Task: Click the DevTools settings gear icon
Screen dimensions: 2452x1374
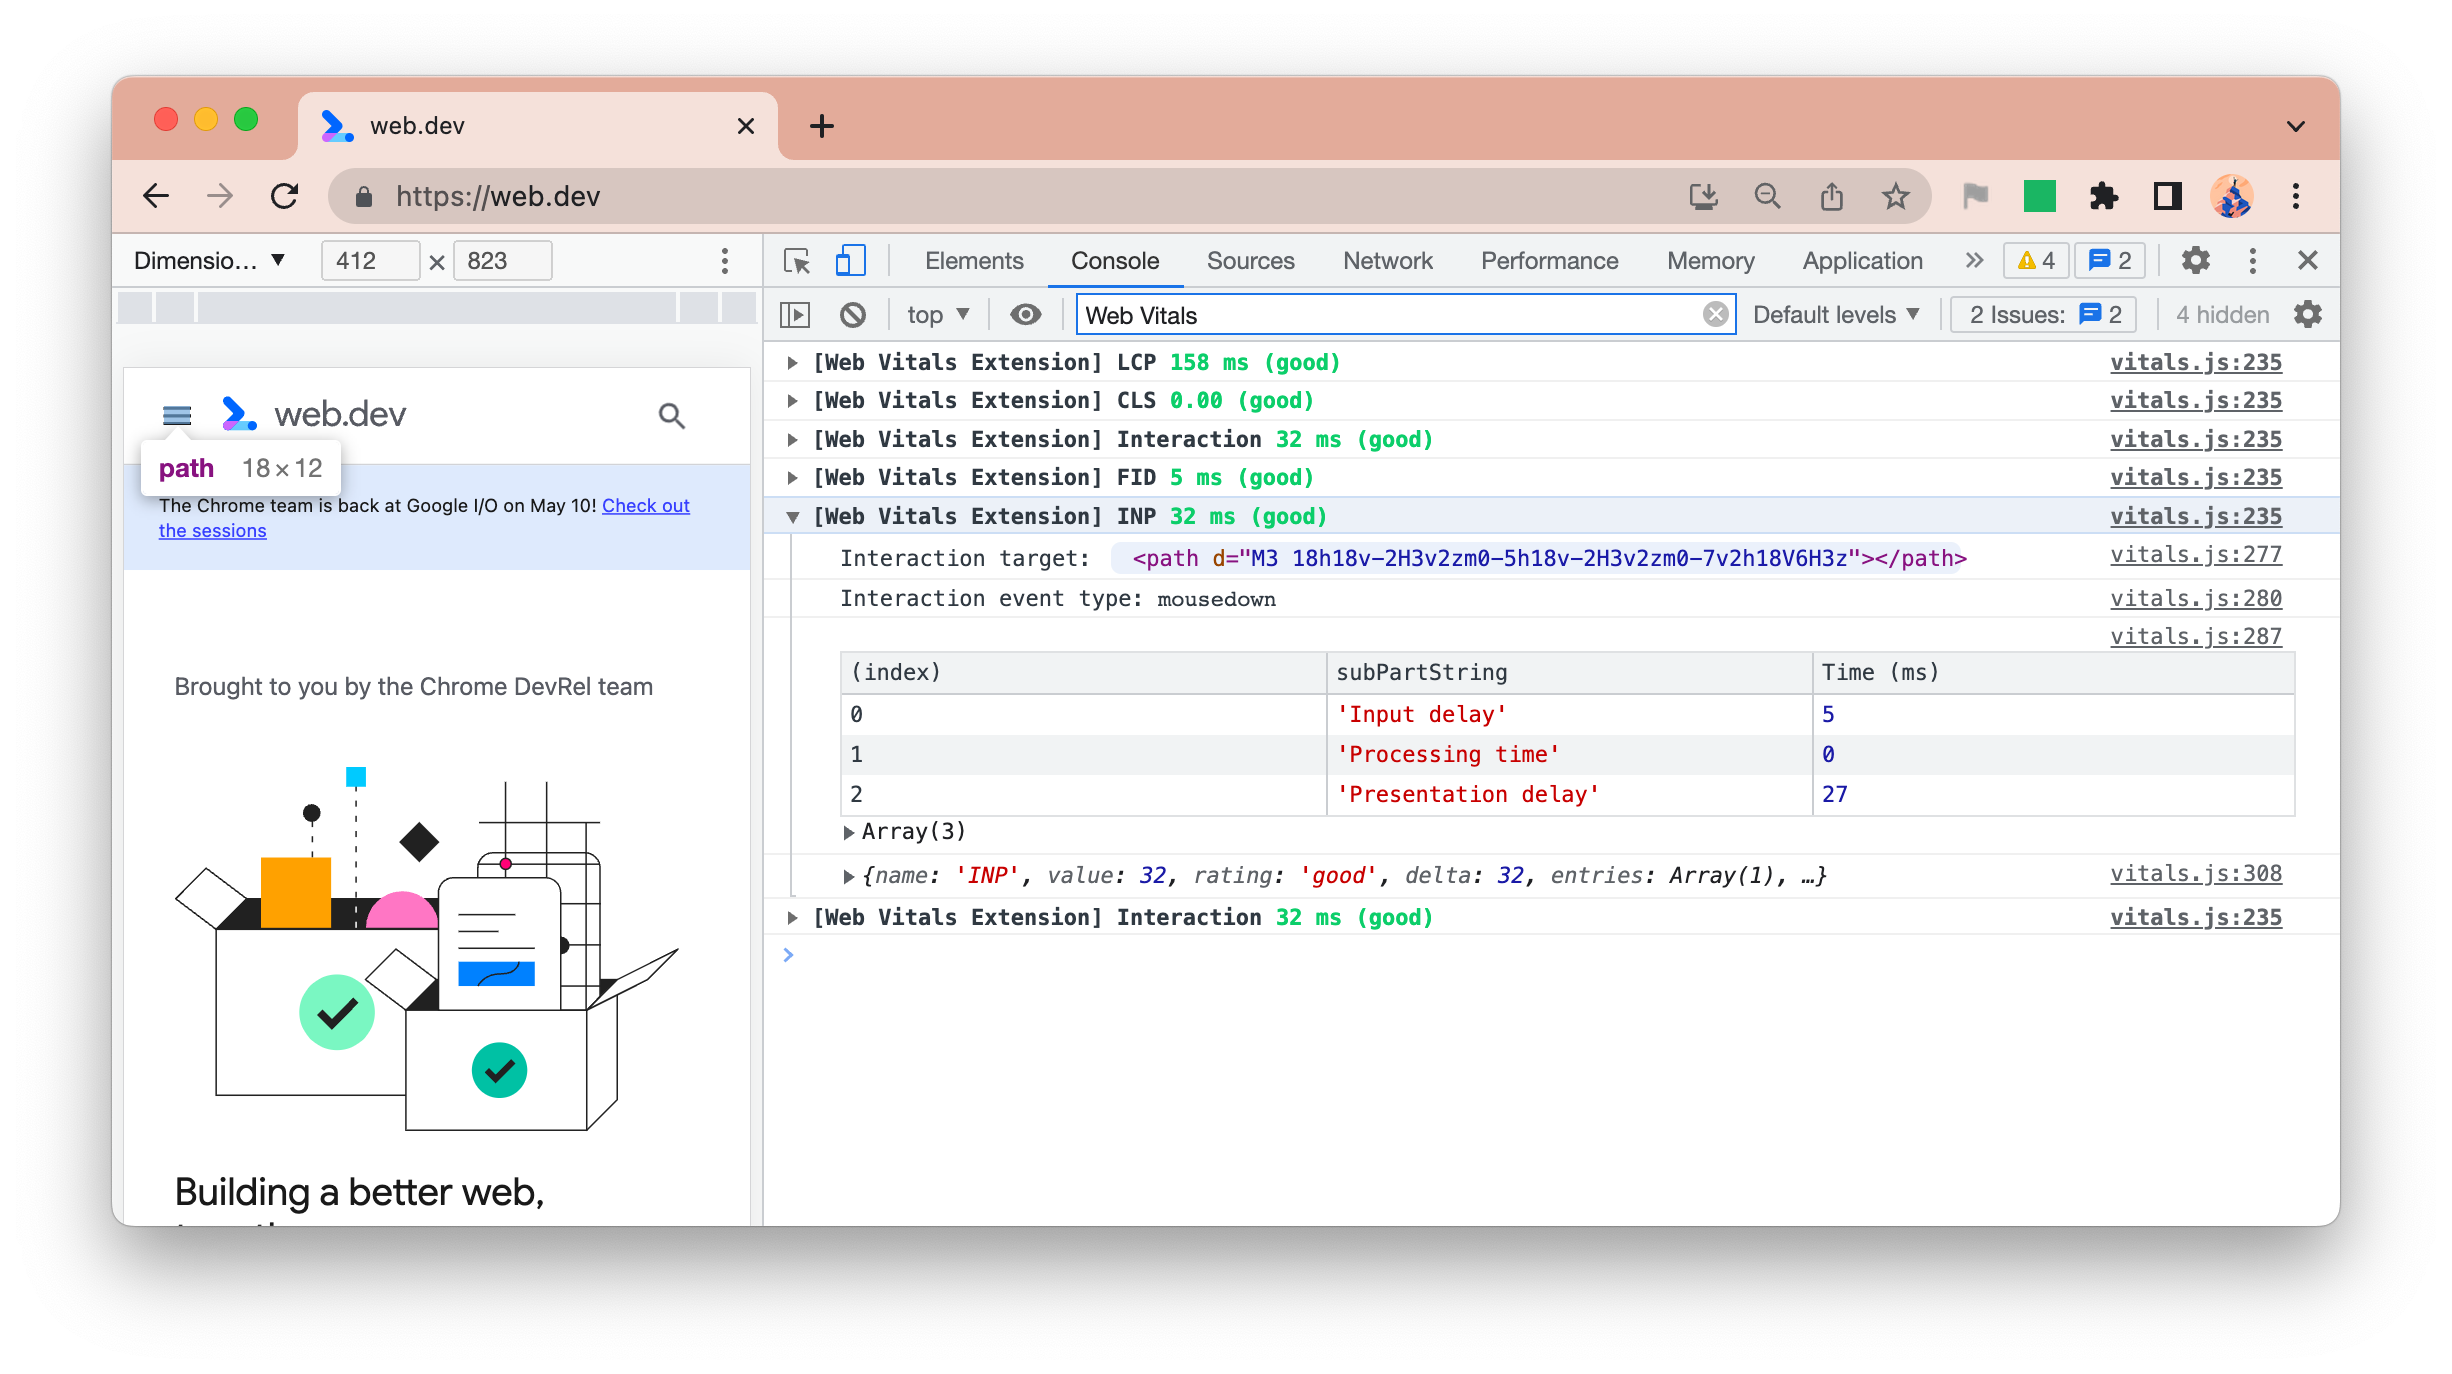Action: pos(2196,259)
